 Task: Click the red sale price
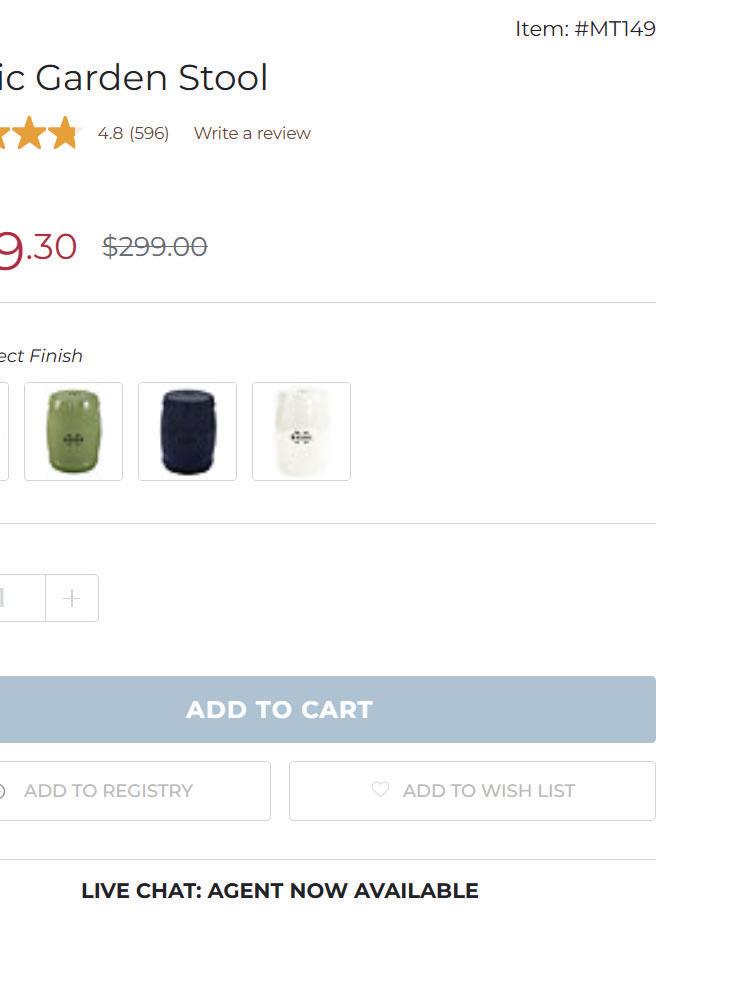pyautogui.click(x=38, y=247)
